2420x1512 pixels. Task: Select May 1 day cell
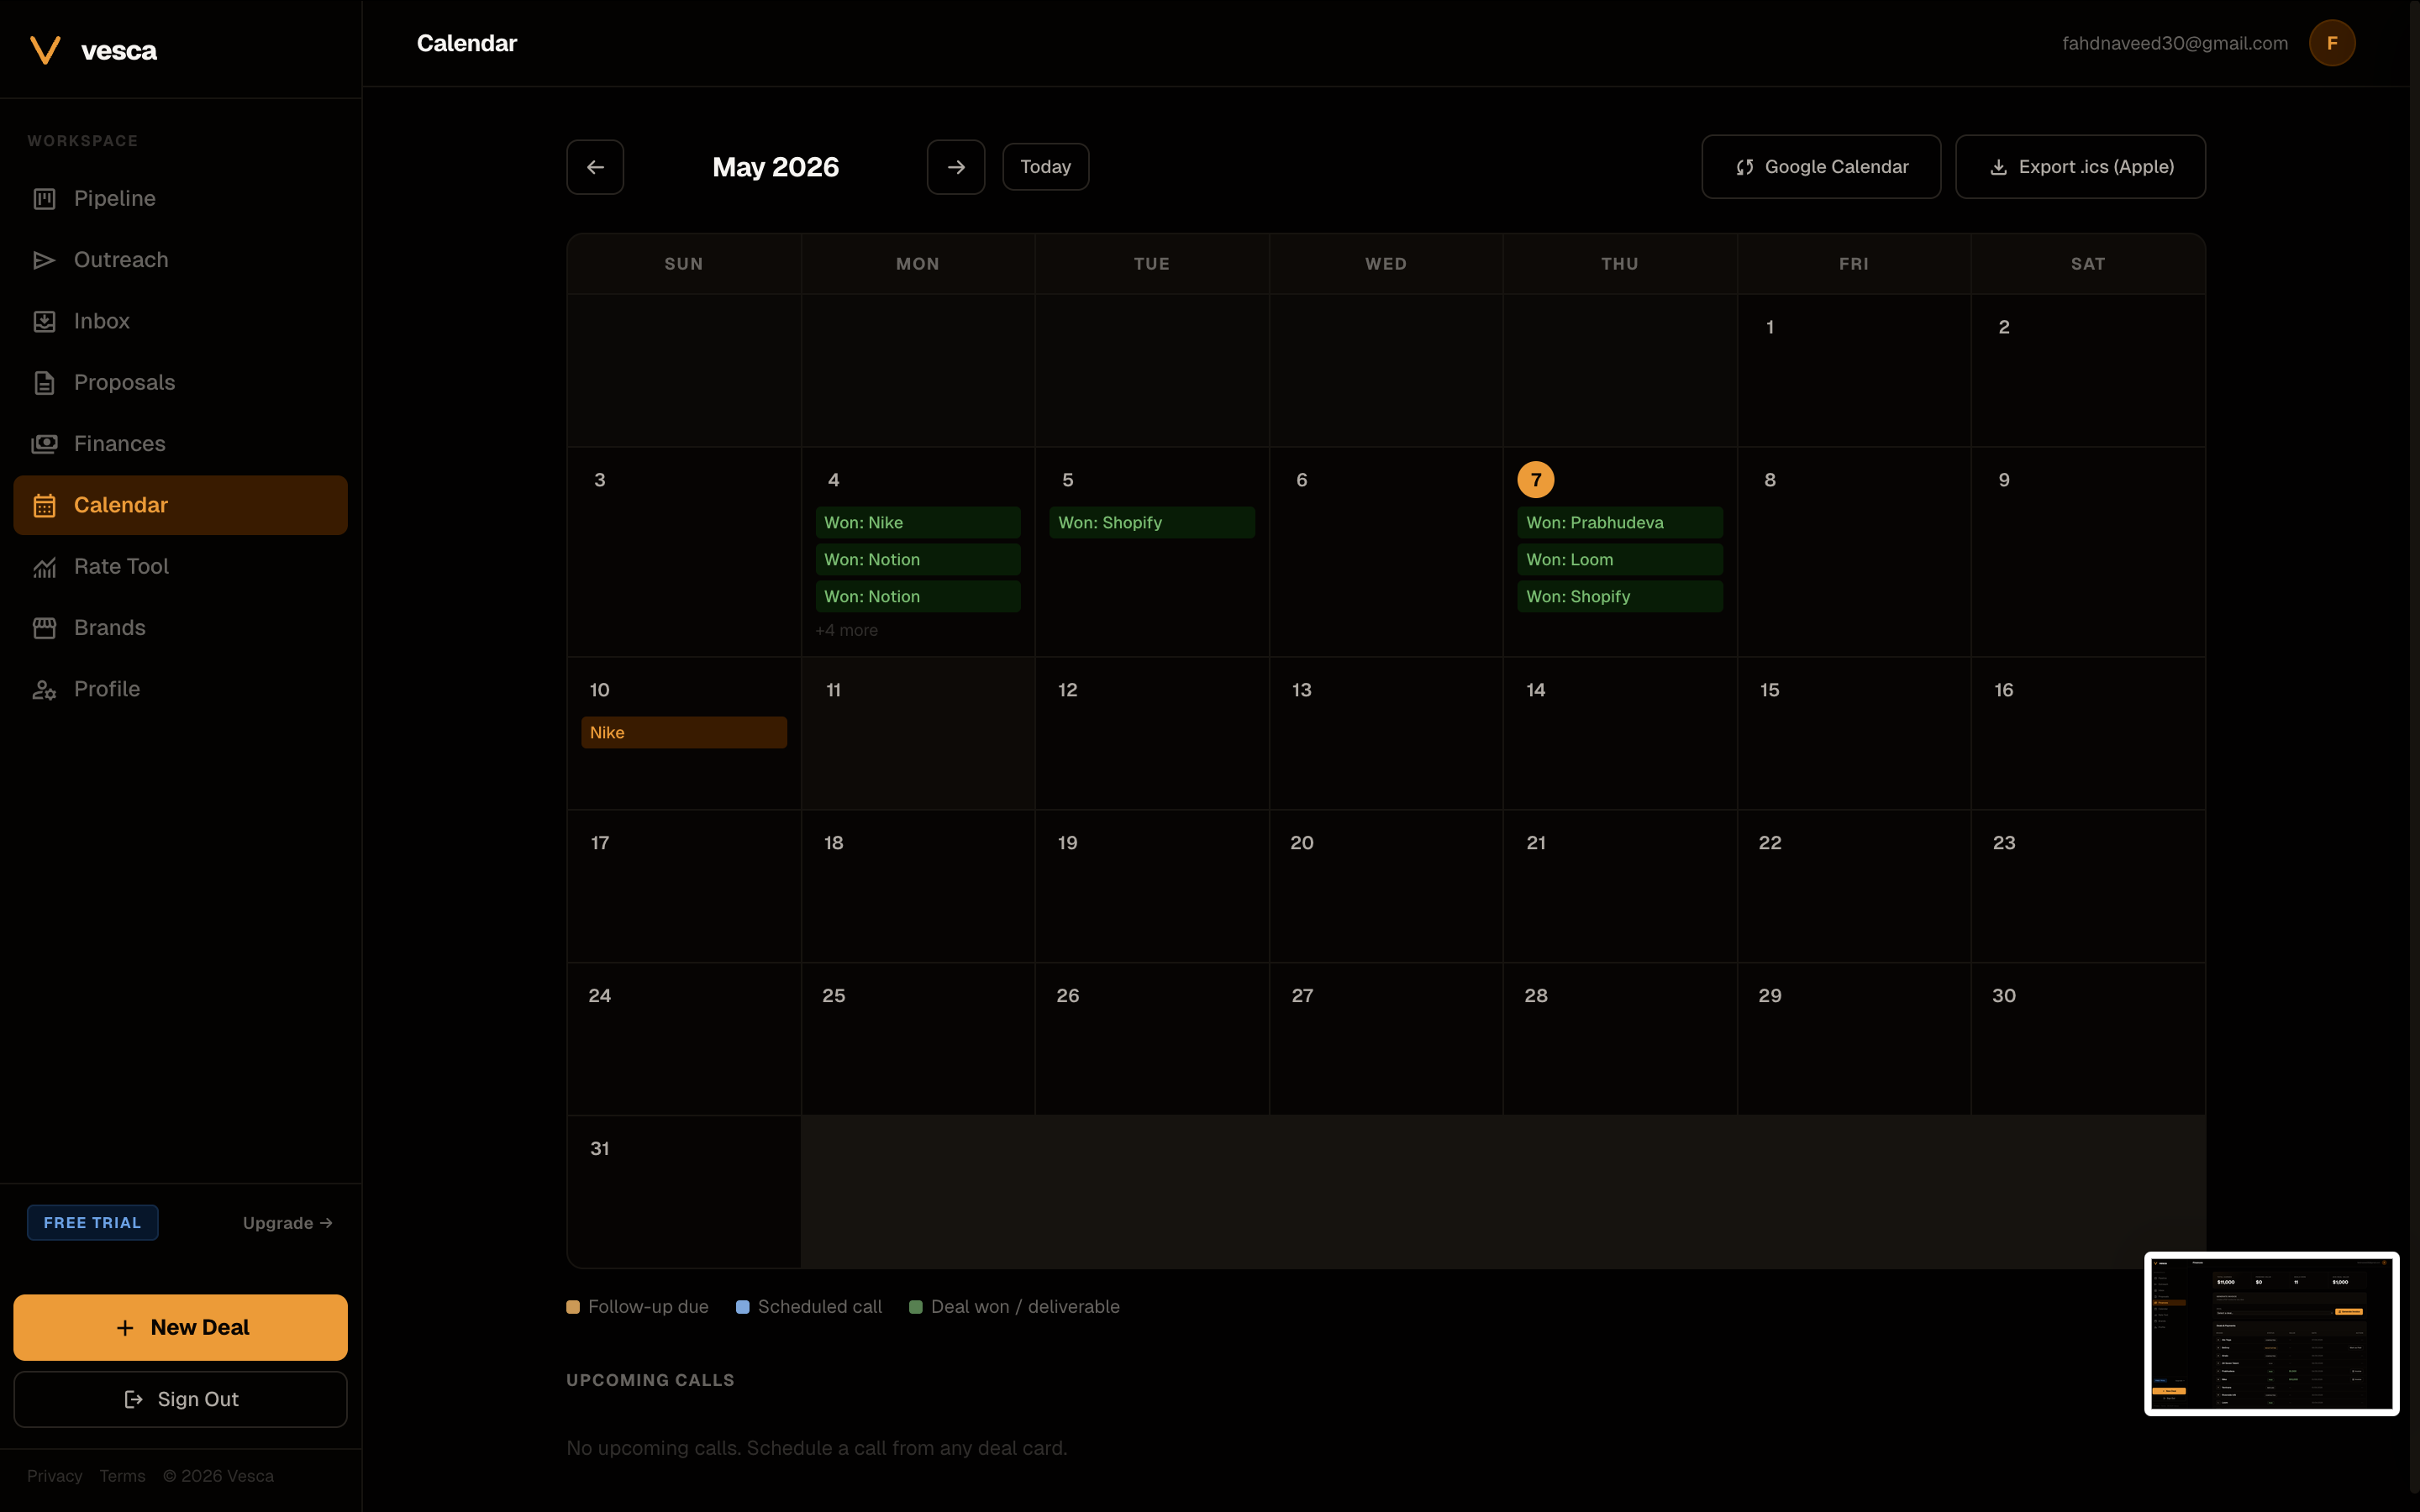click(1854, 370)
